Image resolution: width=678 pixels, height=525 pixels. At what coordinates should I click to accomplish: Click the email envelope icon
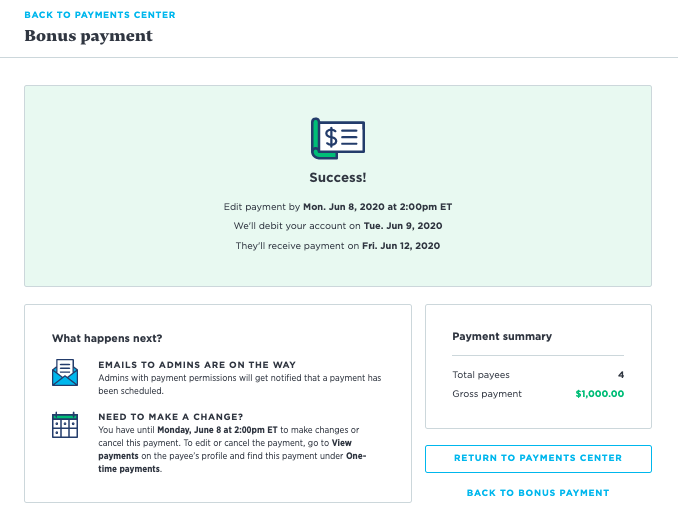click(65, 373)
